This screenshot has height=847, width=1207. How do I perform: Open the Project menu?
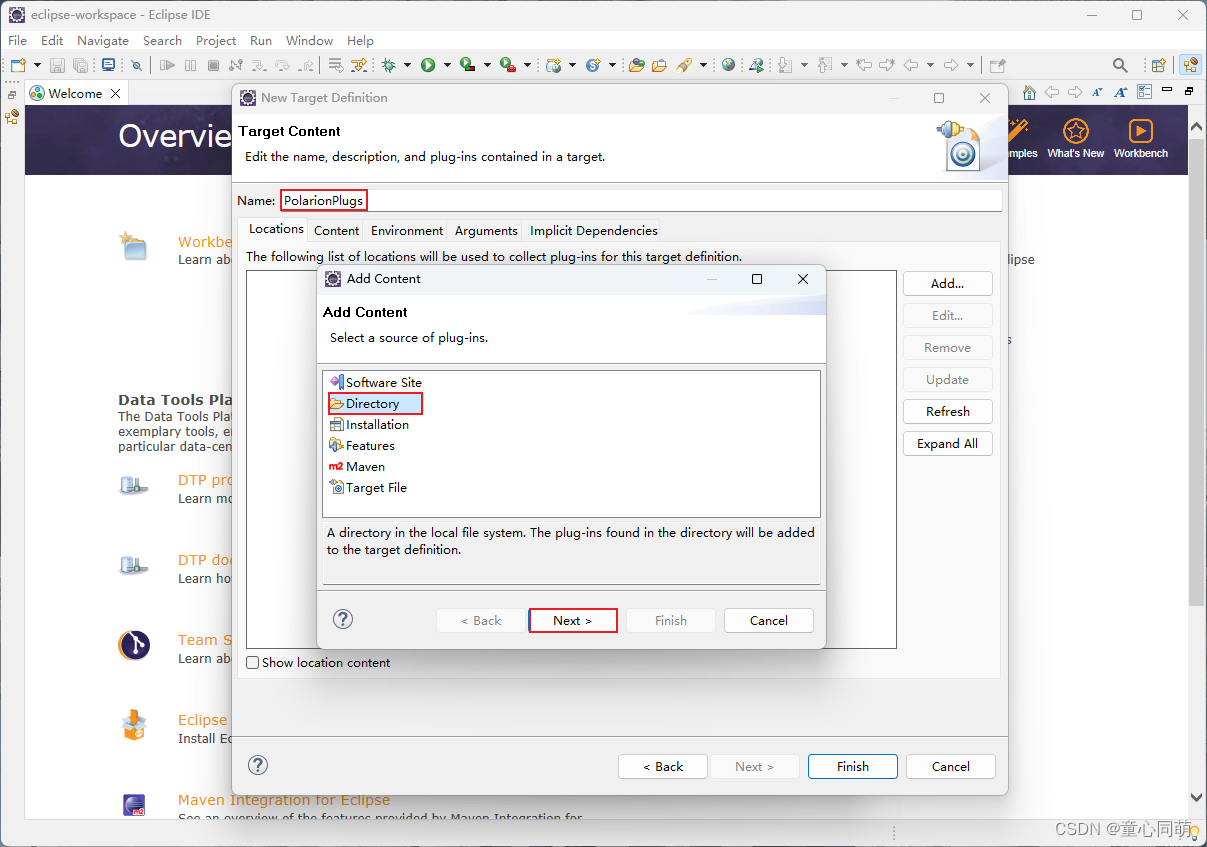click(216, 41)
